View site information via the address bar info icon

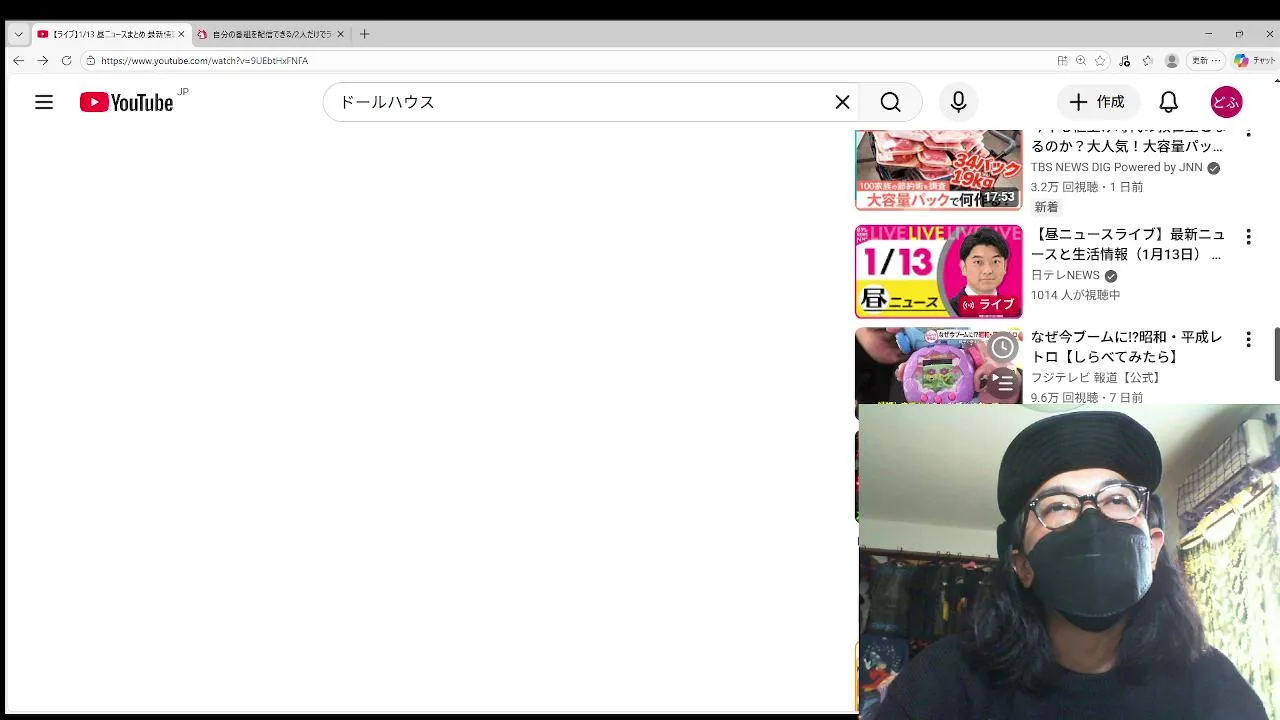coord(90,61)
